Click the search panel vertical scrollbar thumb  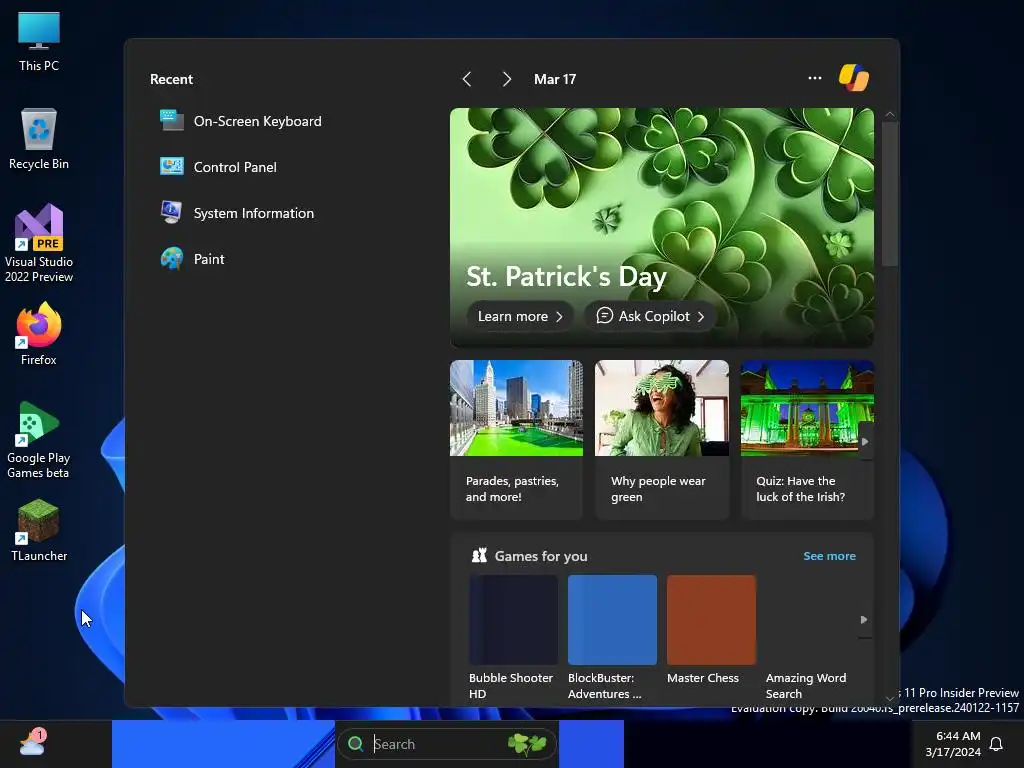[889, 194]
